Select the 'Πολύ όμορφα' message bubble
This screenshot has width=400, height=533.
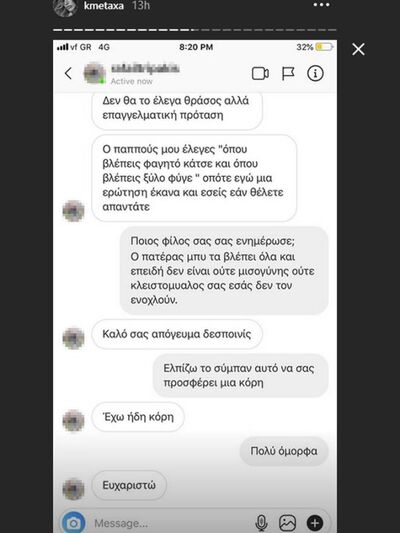(x=284, y=451)
